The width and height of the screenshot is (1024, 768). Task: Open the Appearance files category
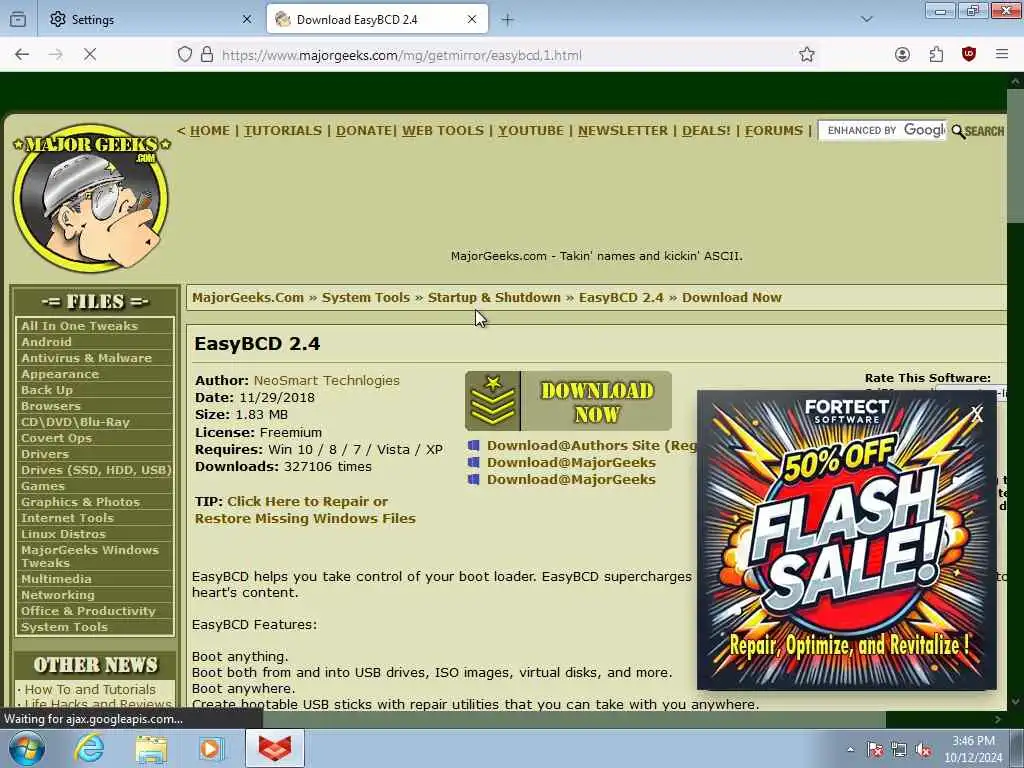60,374
